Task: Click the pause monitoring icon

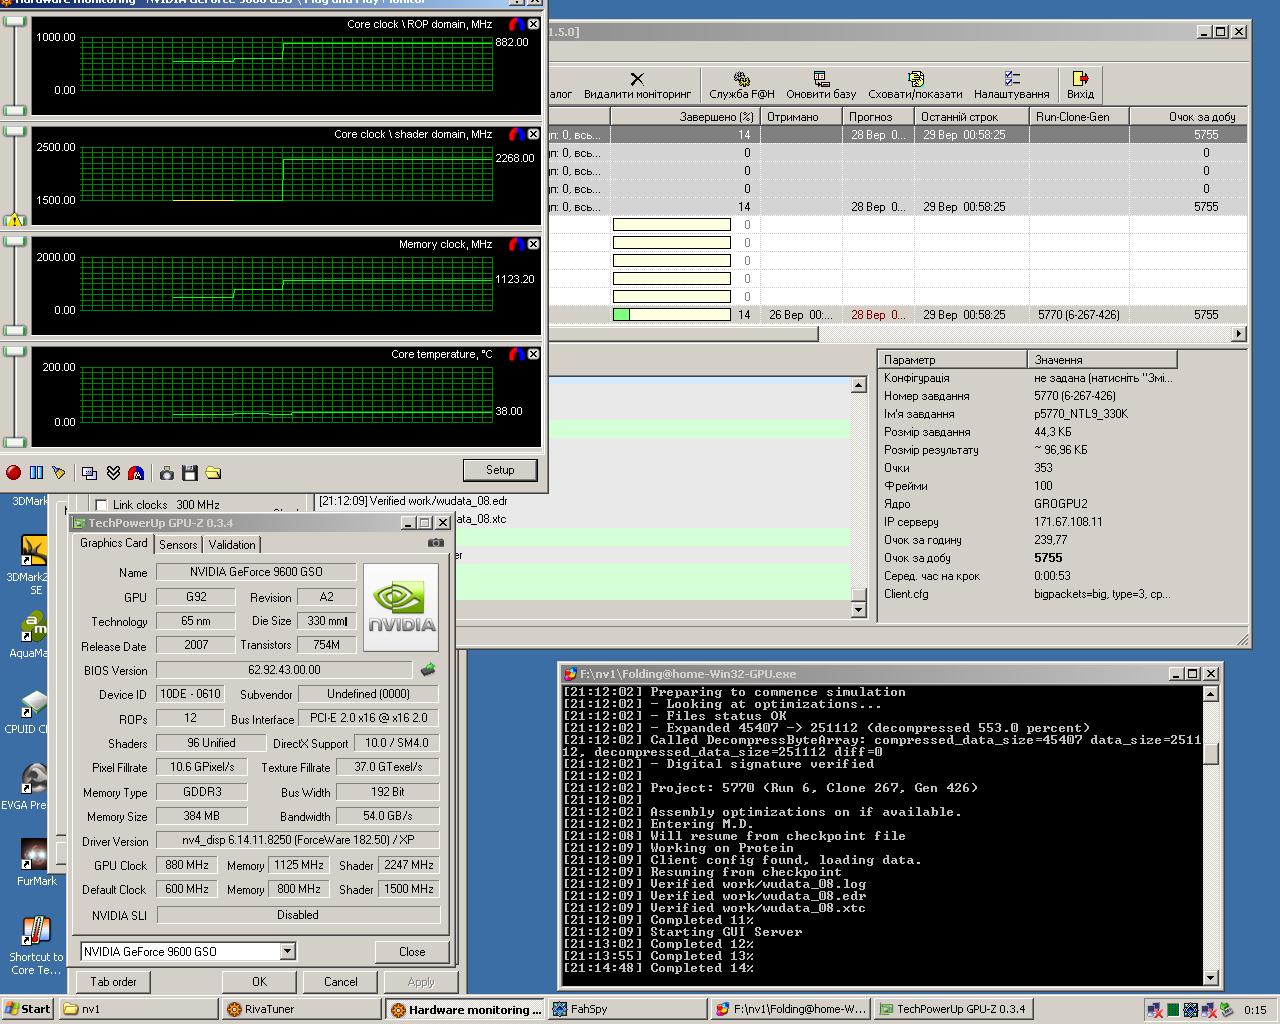Action: tap(36, 472)
